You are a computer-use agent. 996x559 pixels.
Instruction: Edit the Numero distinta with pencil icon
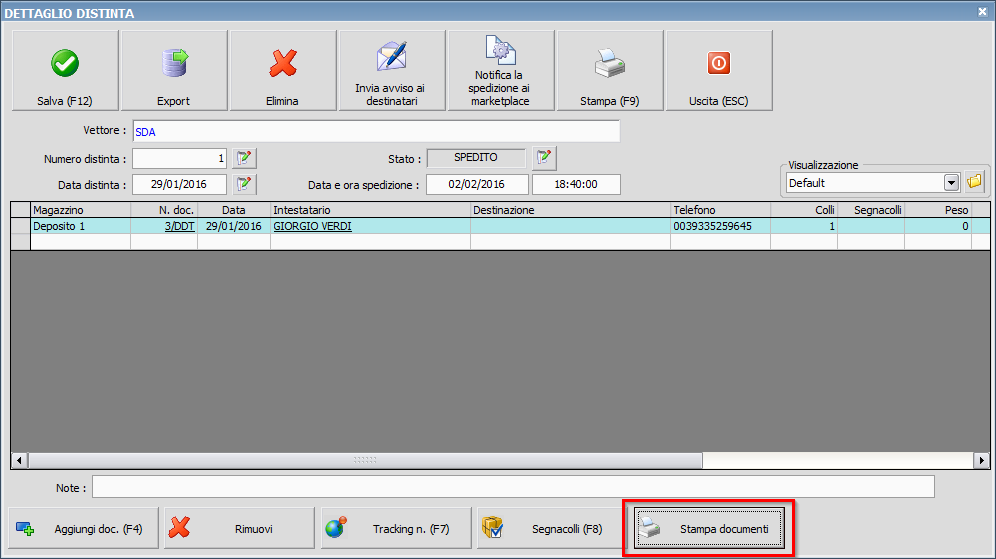coord(244,158)
